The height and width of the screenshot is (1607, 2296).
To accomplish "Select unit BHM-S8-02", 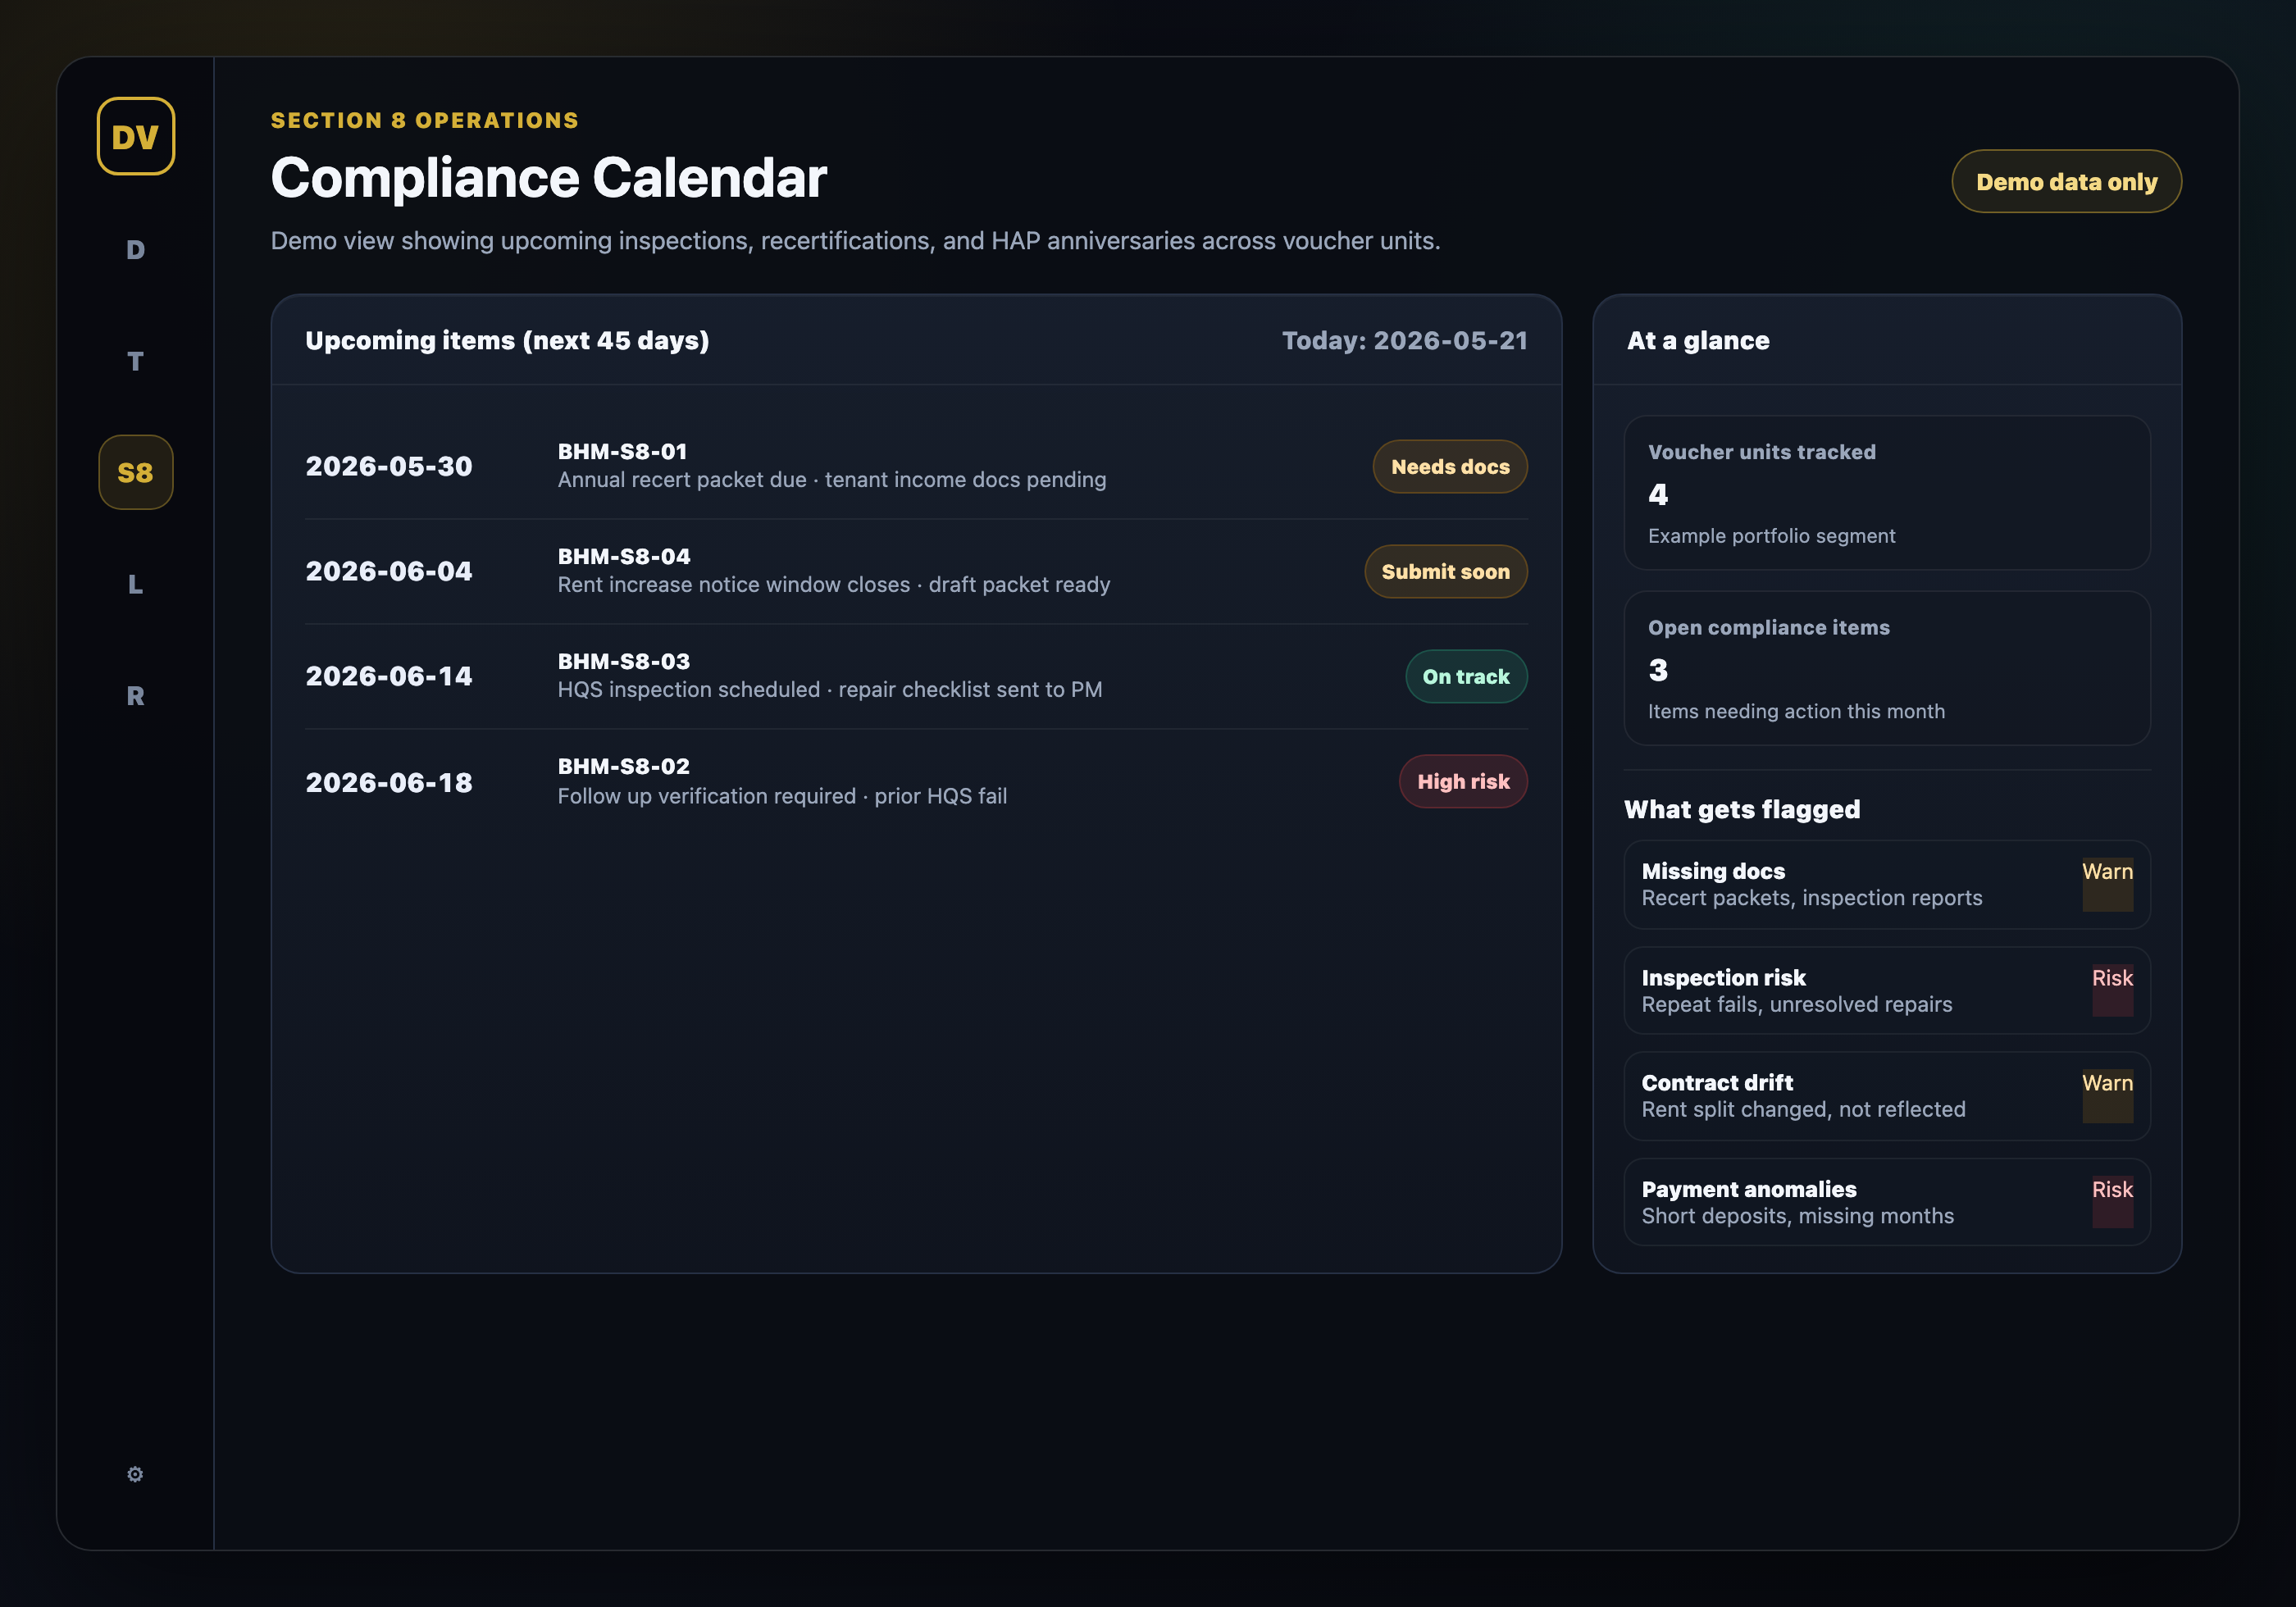I will click(x=624, y=766).
